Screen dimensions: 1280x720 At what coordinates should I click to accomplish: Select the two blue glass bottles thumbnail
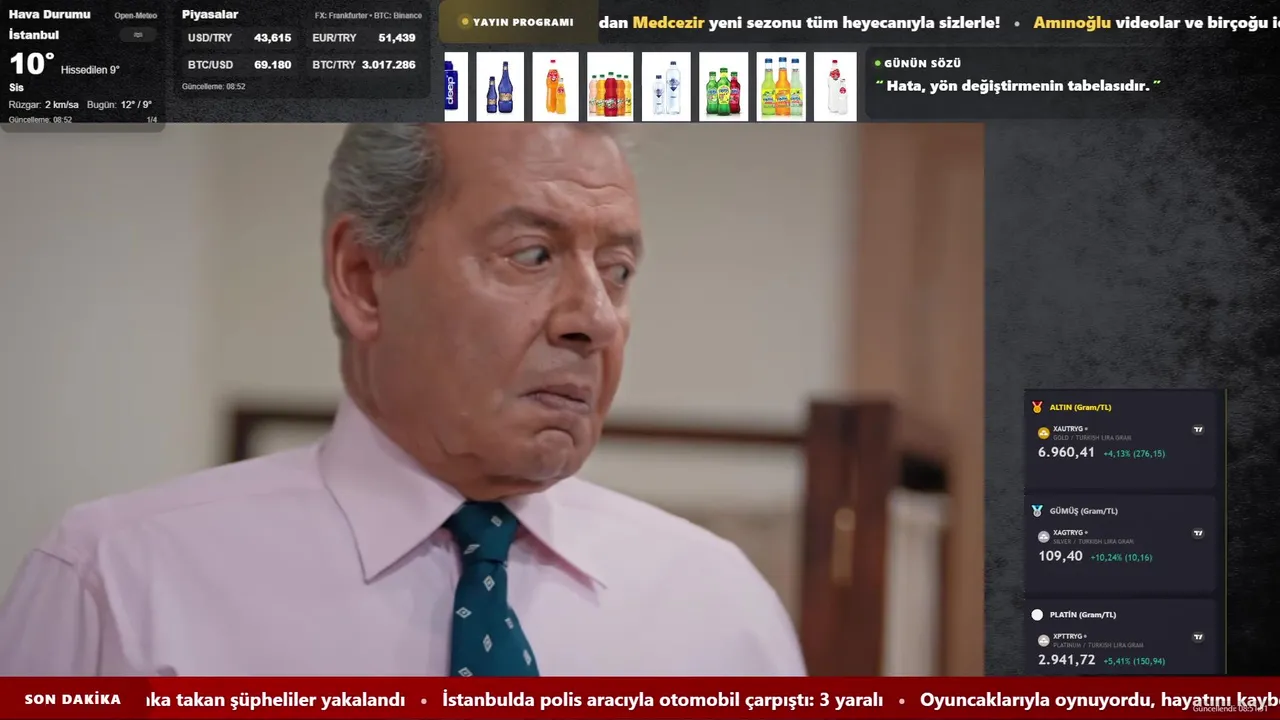[500, 87]
